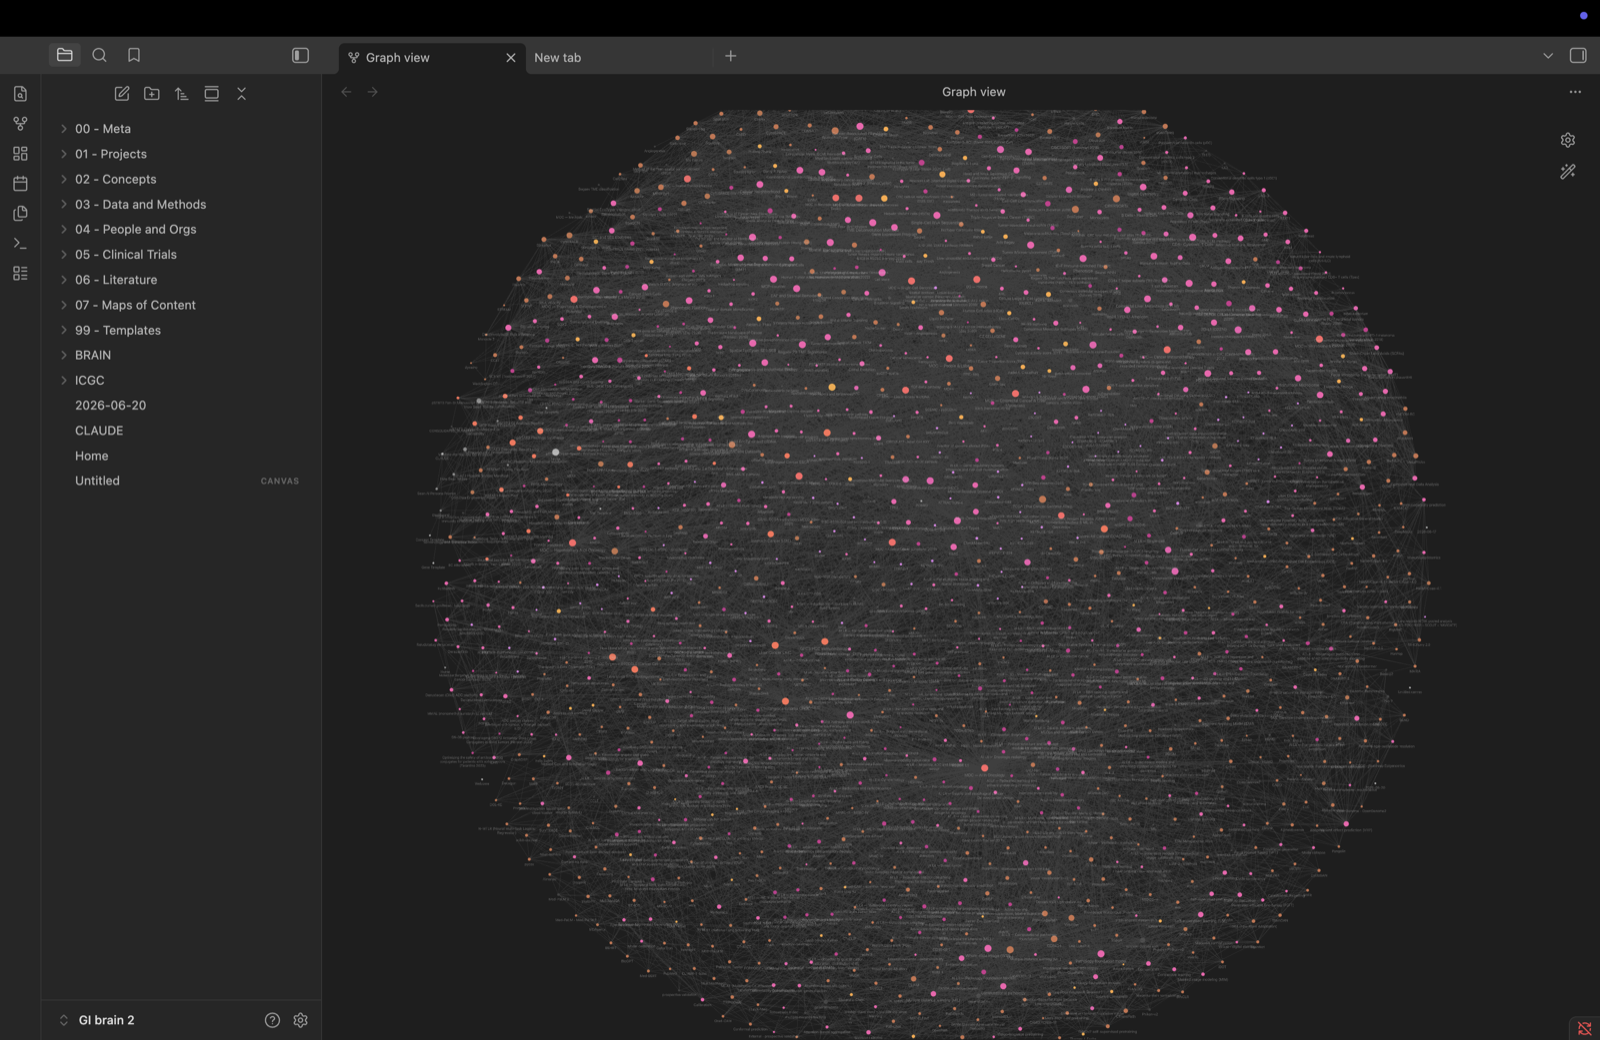
Task: Click the sync status icon bottom right
Action: (x=1584, y=1028)
